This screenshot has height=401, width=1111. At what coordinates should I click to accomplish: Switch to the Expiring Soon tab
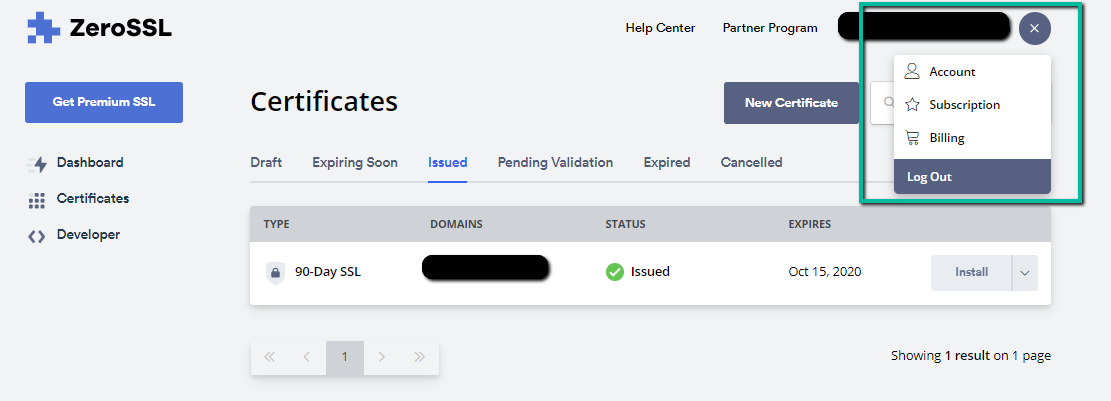(x=355, y=162)
